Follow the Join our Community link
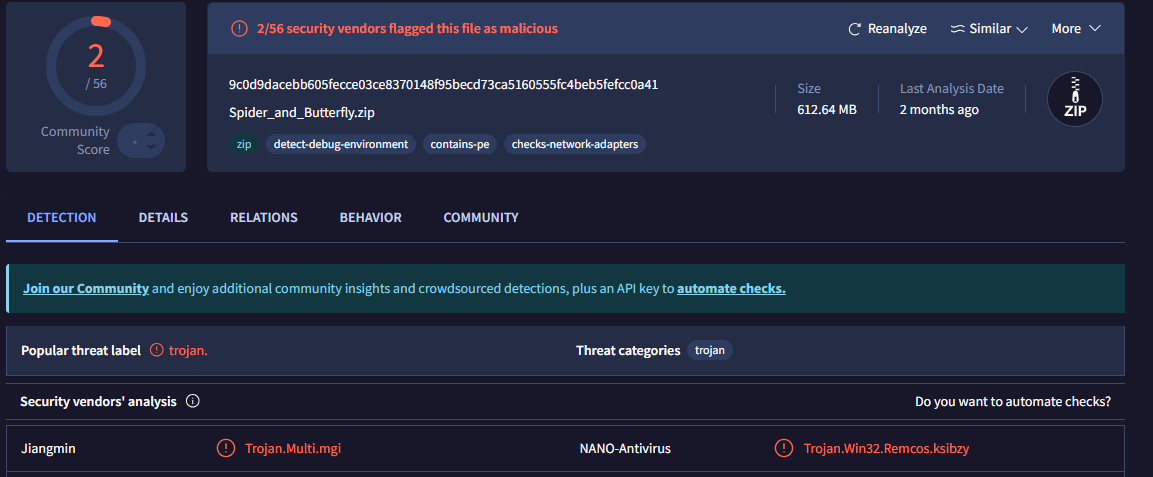Image resolution: width=1153 pixels, height=477 pixels. click(x=86, y=288)
